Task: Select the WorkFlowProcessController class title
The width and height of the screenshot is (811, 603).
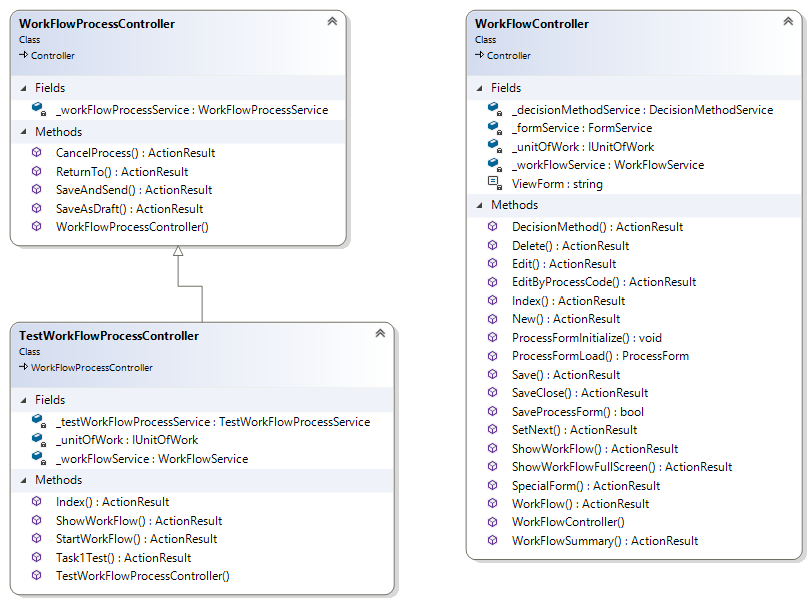Action: [96, 23]
